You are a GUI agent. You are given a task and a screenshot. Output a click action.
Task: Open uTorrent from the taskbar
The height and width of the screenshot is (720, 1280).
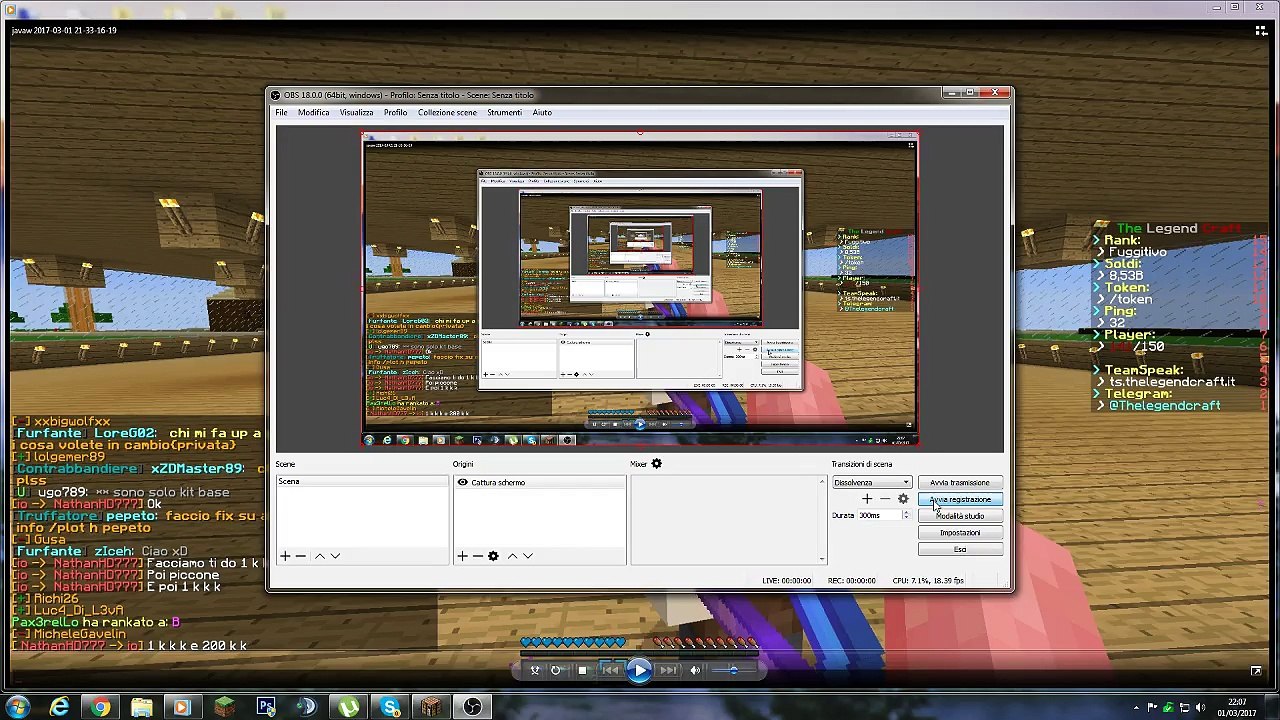click(348, 708)
